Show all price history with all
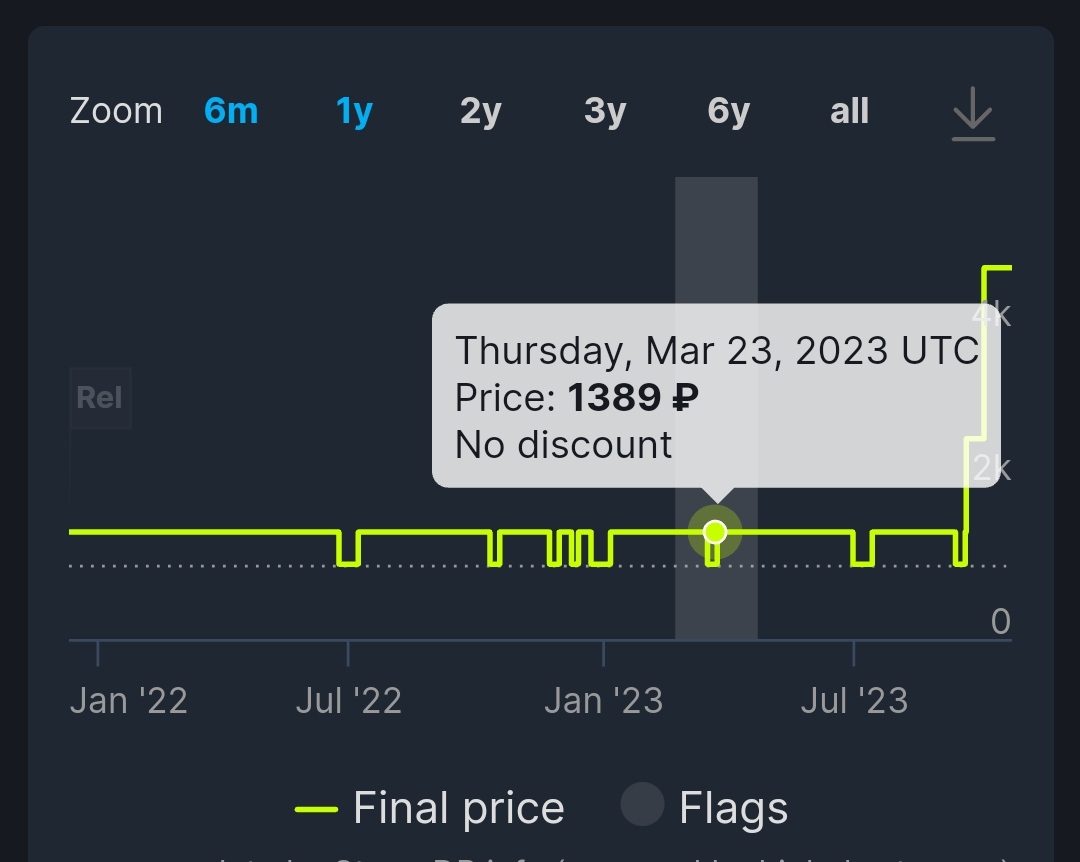Image resolution: width=1080 pixels, height=862 pixels. coord(849,111)
